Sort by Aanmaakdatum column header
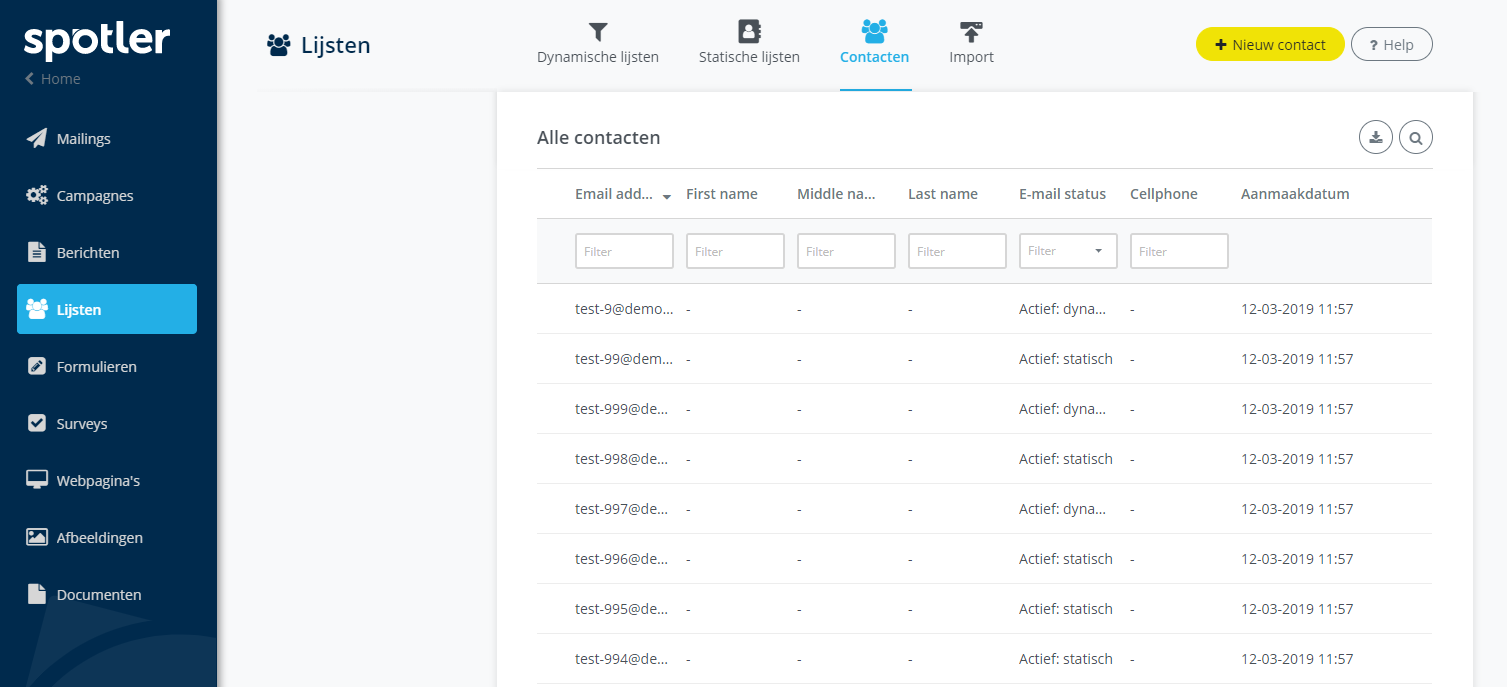 pyautogui.click(x=1295, y=194)
